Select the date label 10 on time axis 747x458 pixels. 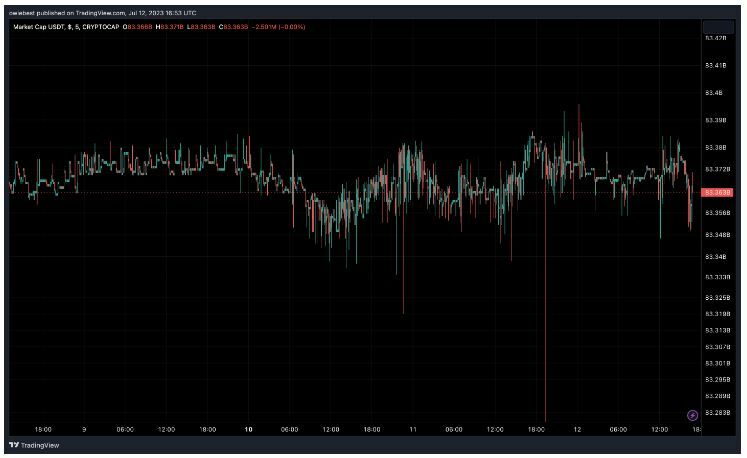[x=247, y=428]
